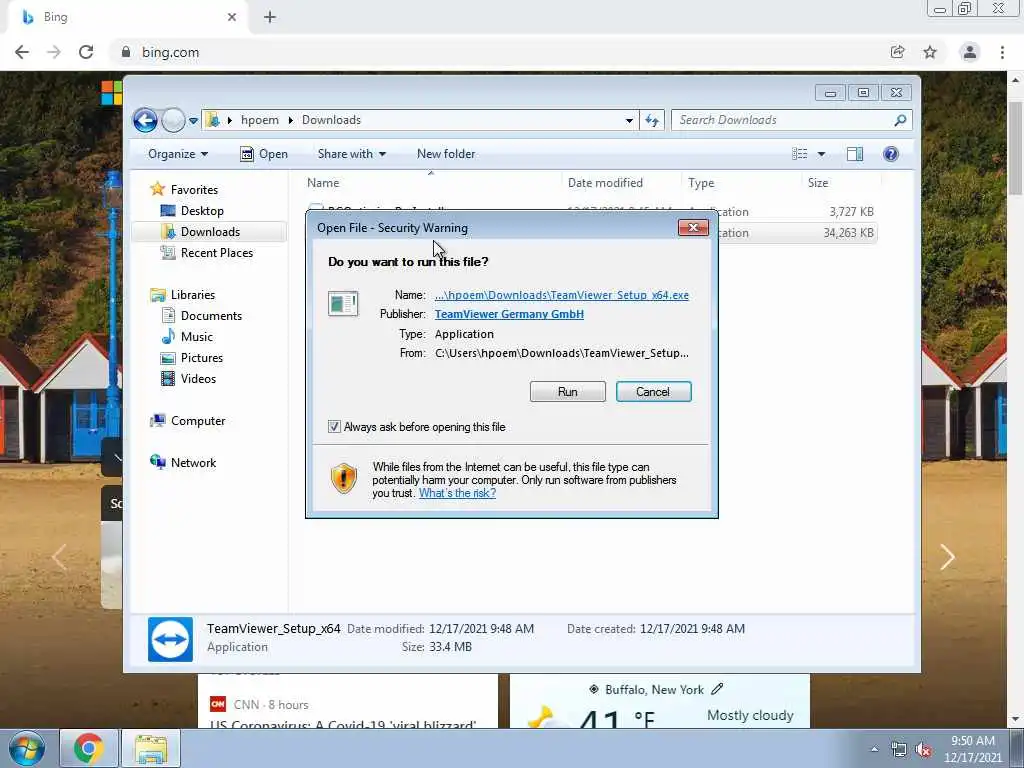1024x768 pixels.
Task: Click the warning shield icon in dialog
Action: (x=344, y=479)
